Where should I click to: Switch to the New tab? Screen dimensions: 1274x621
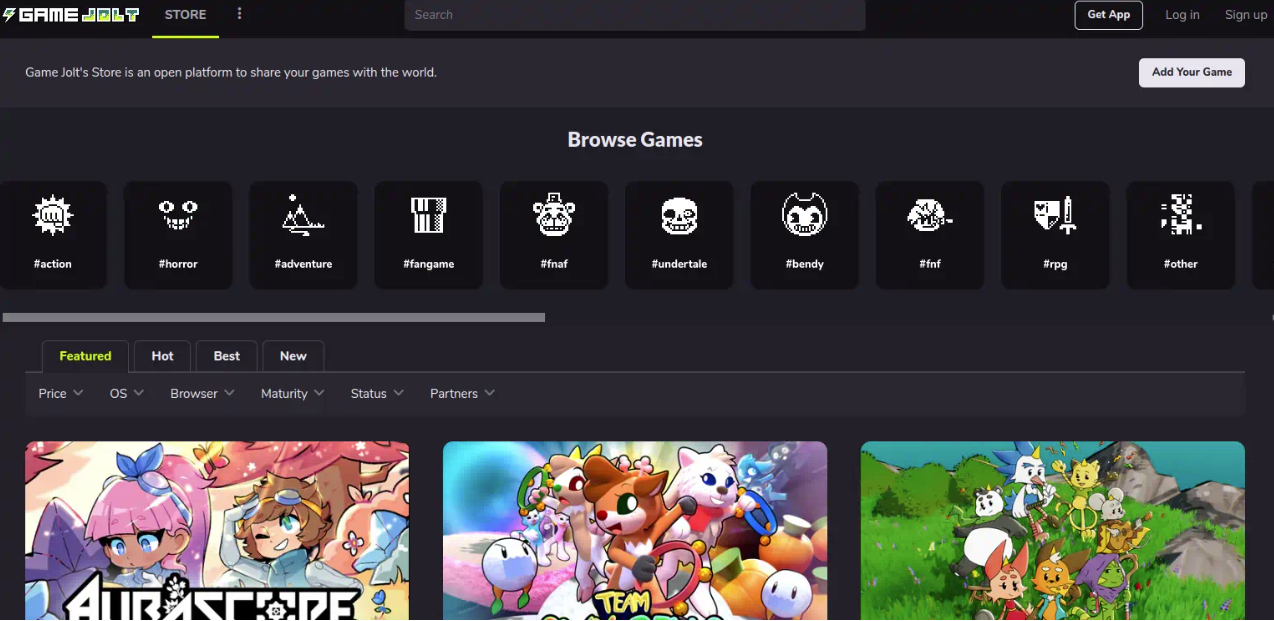(x=293, y=356)
